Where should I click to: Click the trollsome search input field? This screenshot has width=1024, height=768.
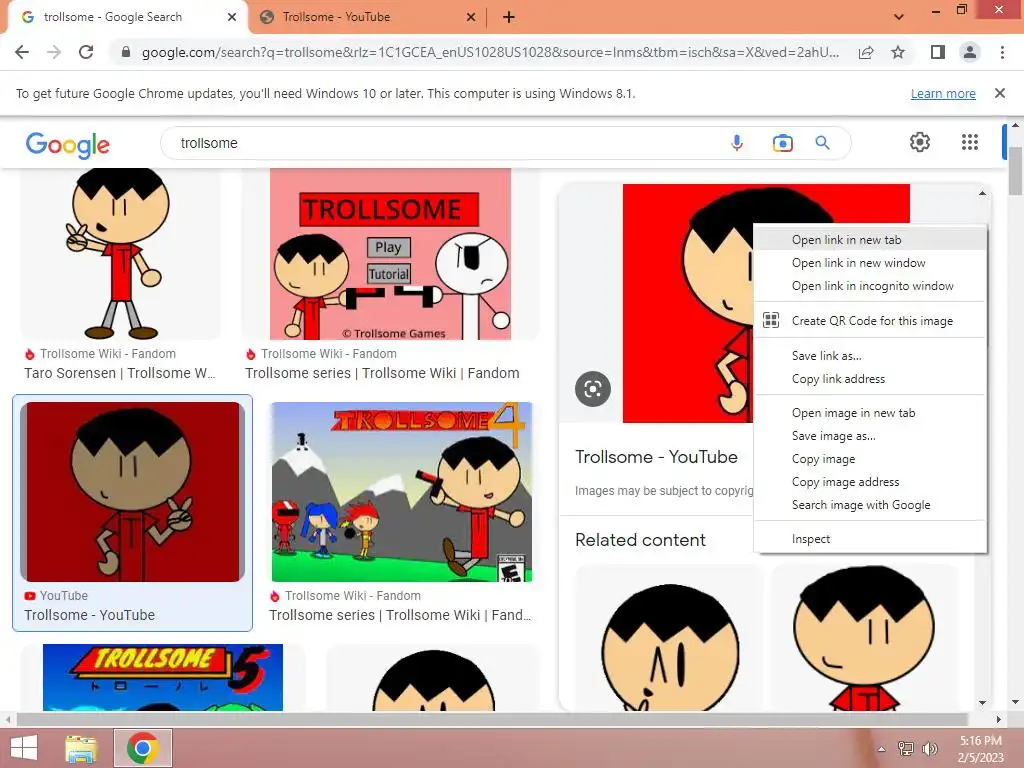tap(444, 143)
